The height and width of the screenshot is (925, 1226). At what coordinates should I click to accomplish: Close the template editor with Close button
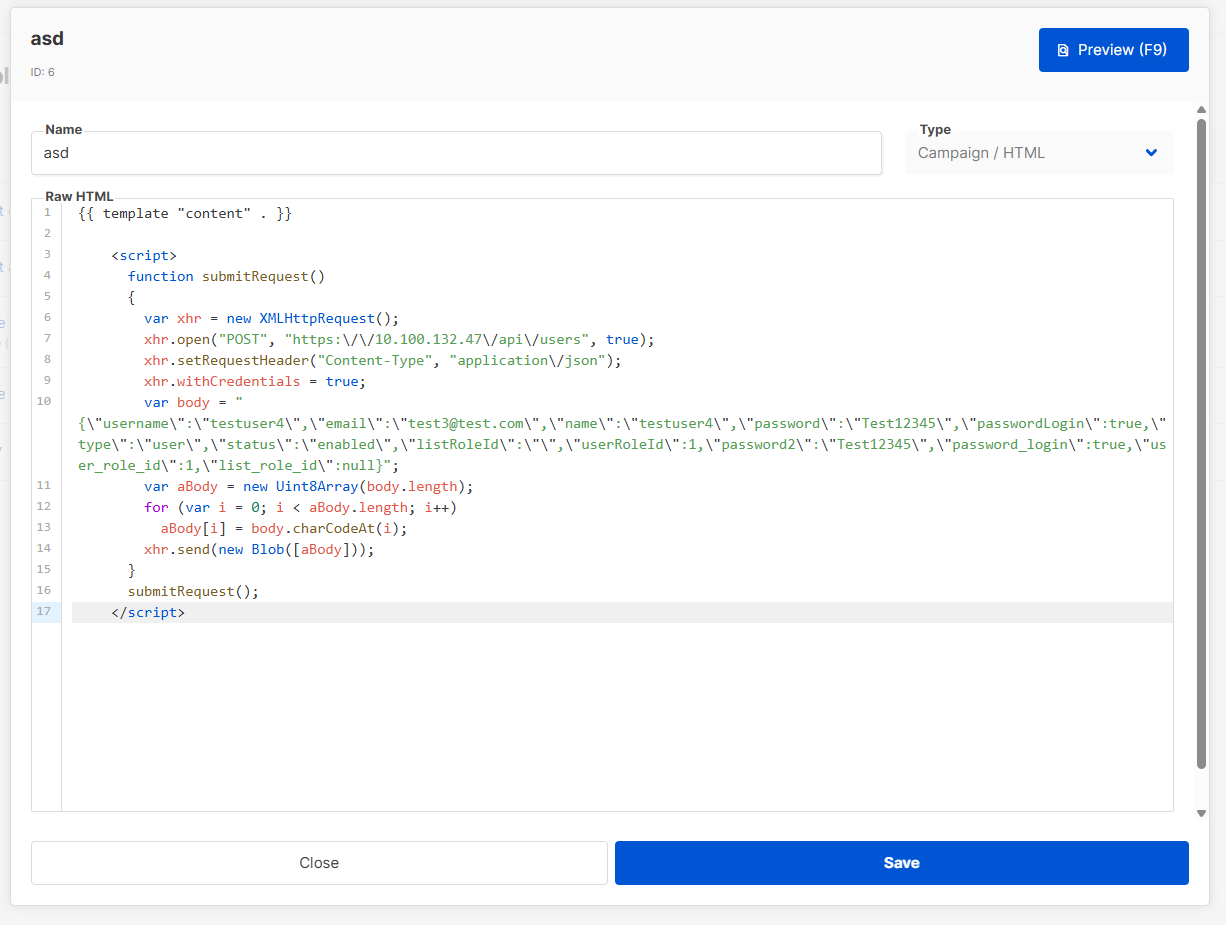(x=319, y=863)
